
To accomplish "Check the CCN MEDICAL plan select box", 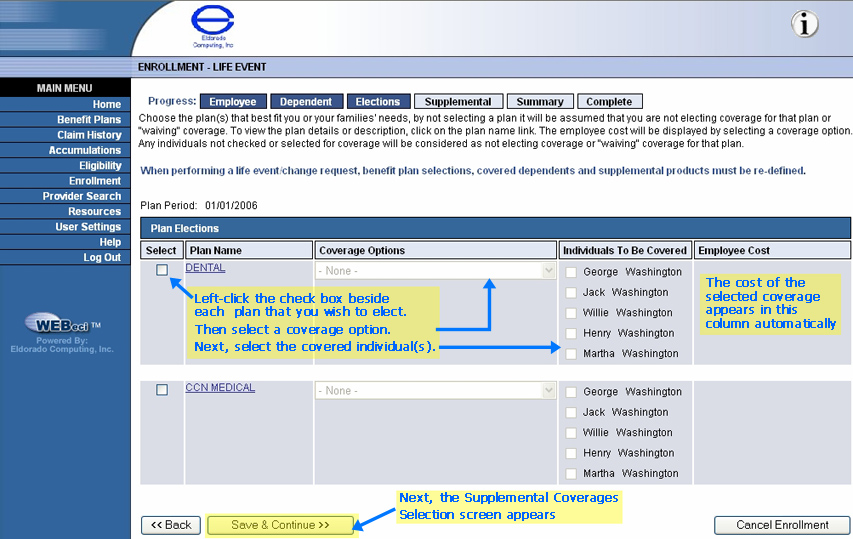I will click(162, 390).
